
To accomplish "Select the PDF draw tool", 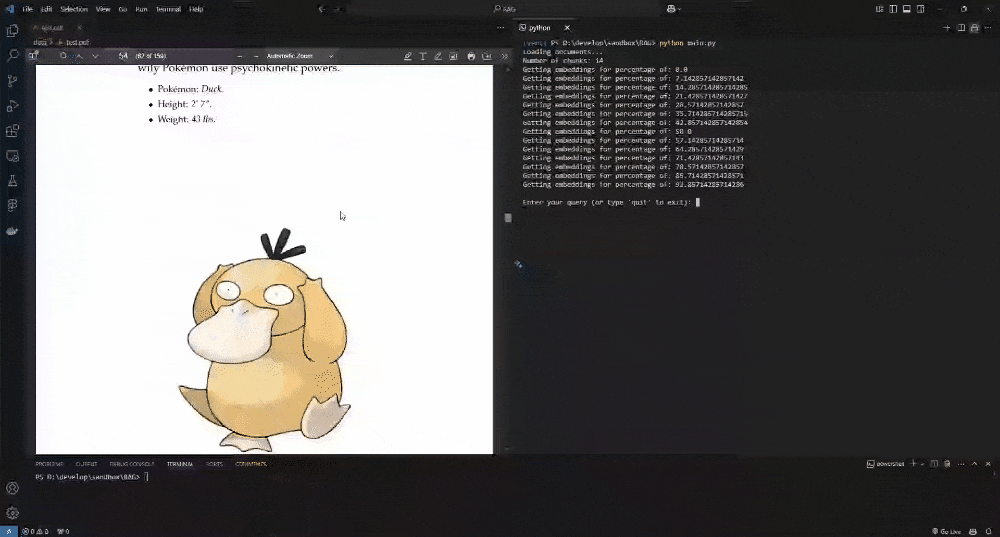I will click(438, 56).
